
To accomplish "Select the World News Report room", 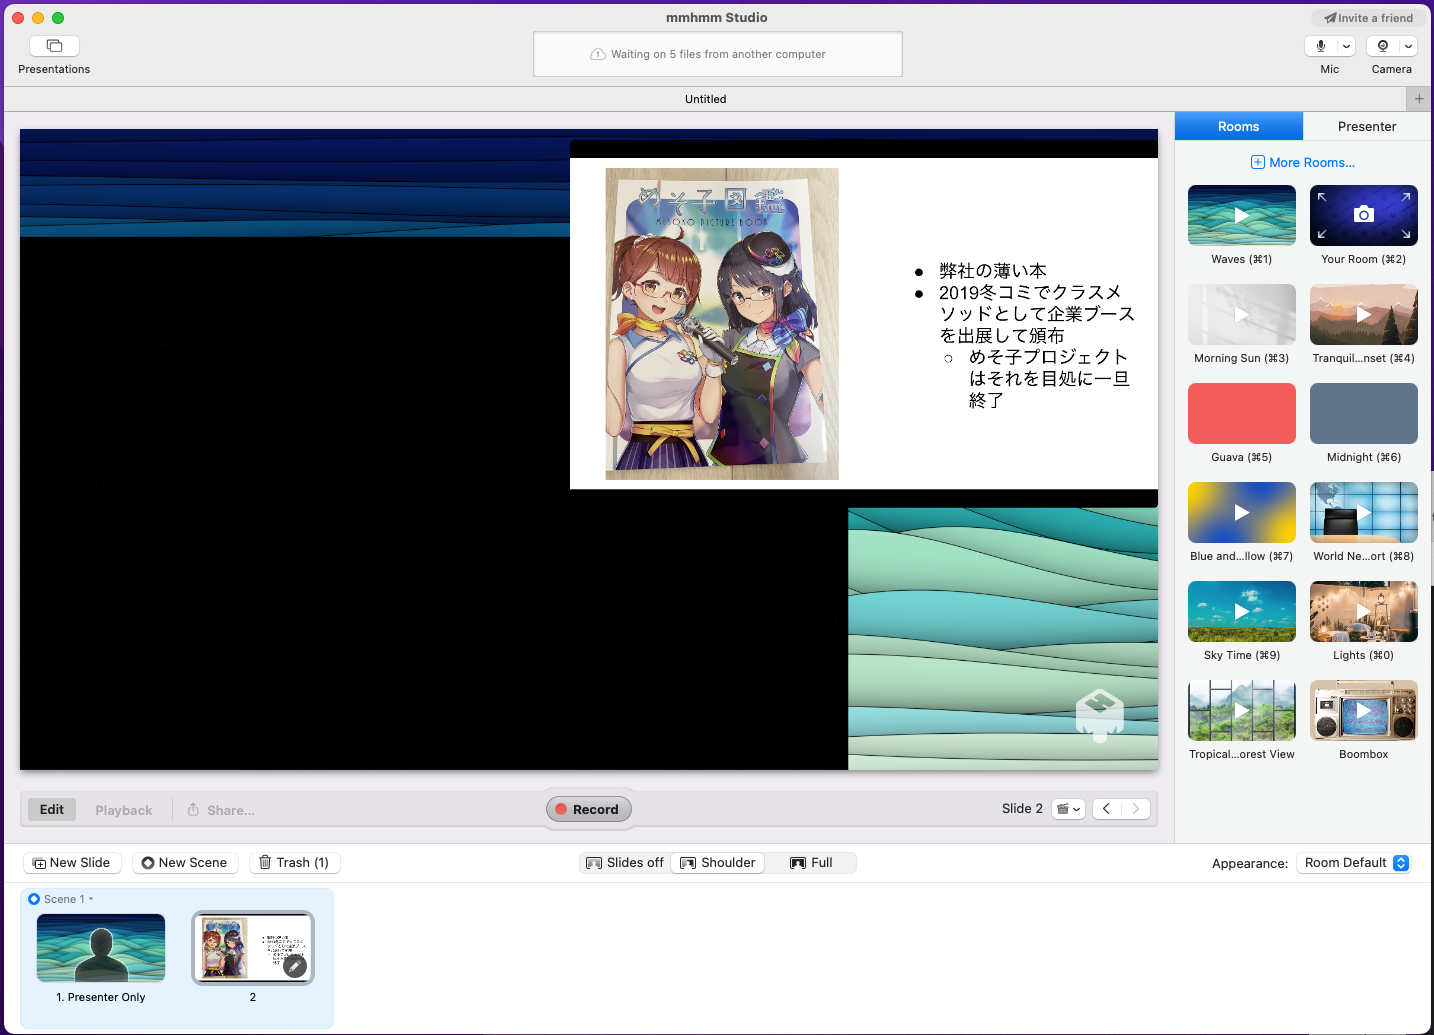I will tap(1363, 512).
